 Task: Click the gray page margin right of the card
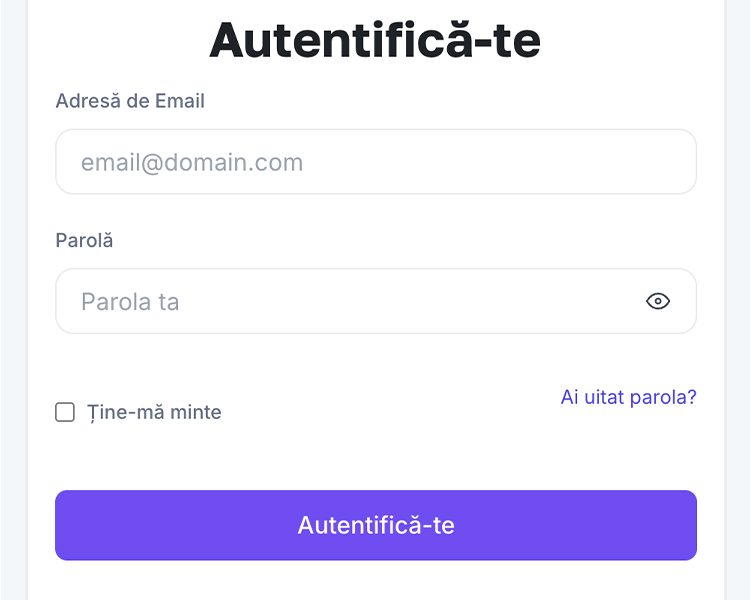738,300
